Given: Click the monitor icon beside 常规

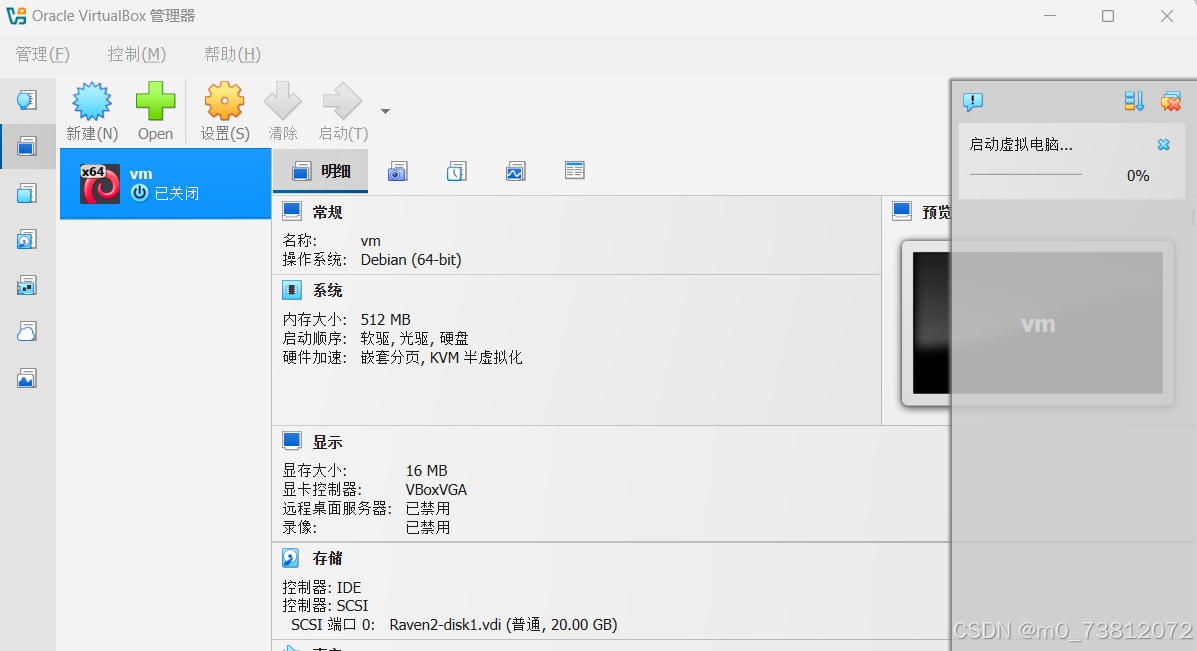Looking at the screenshot, I should pos(292,211).
